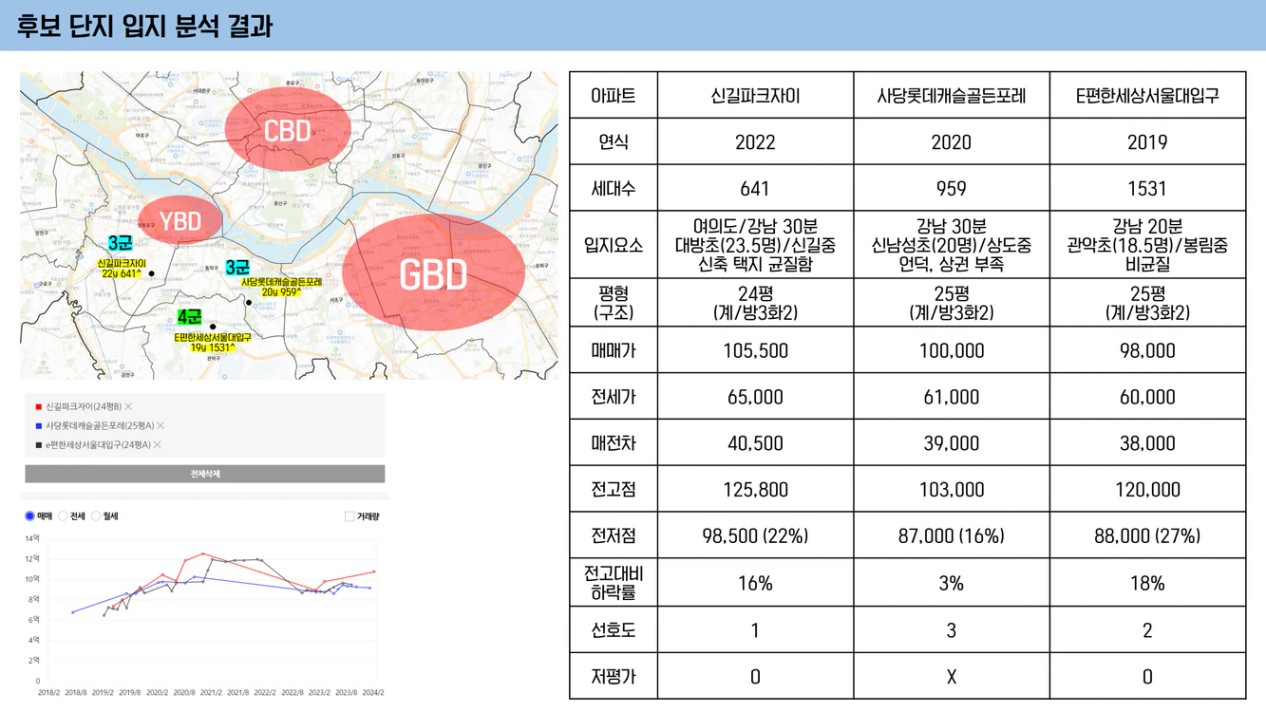Click the 사당롯데캐슬골든포레 20y 959 map label

(x=283, y=287)
